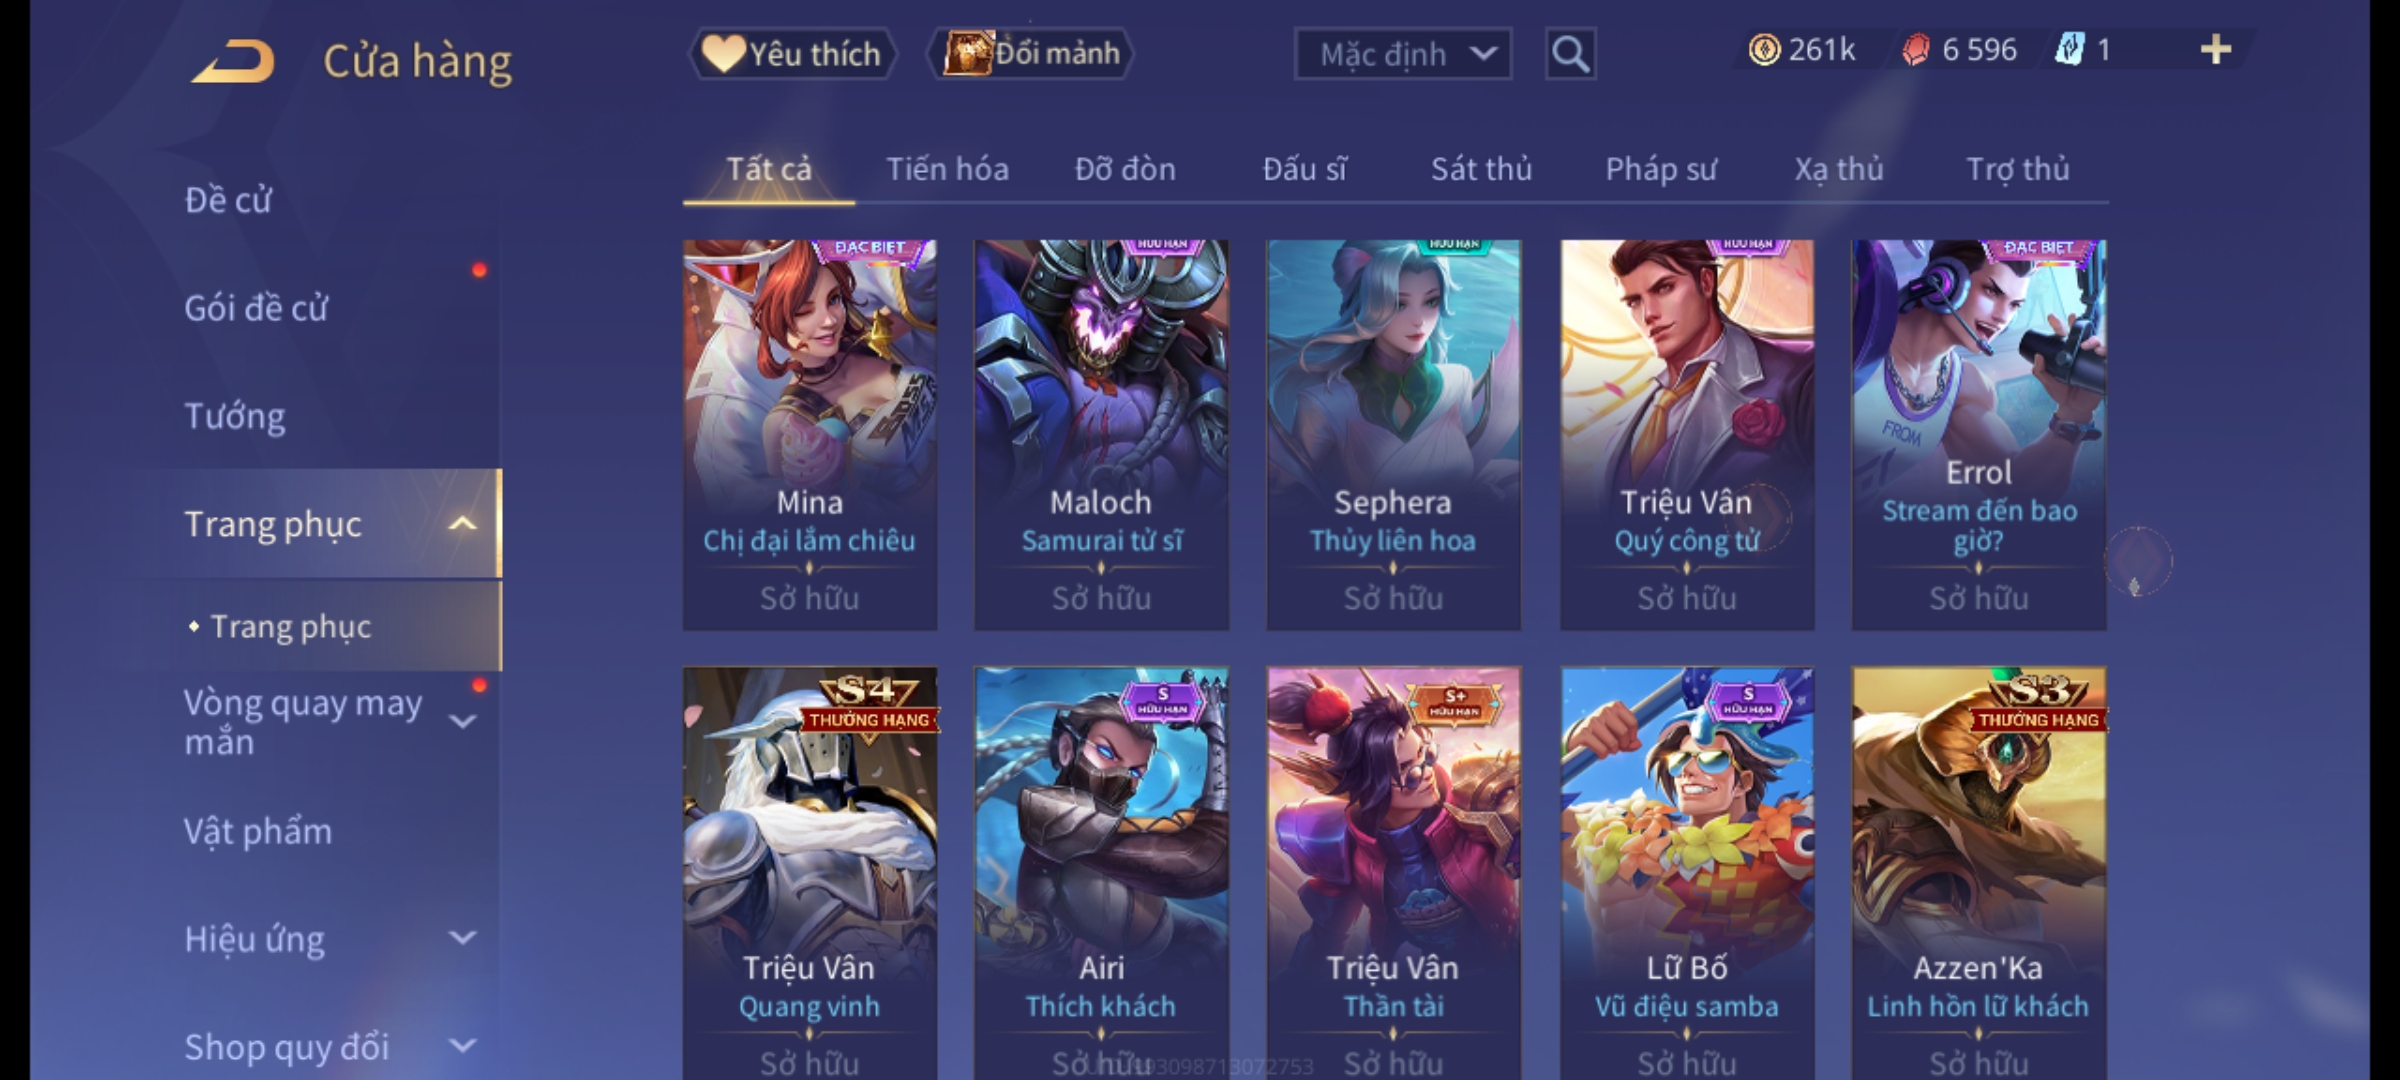Select Errol Stream đến bao giờ skin
Screen dimensions: 2400x1080
click(x=1979, y=435)
